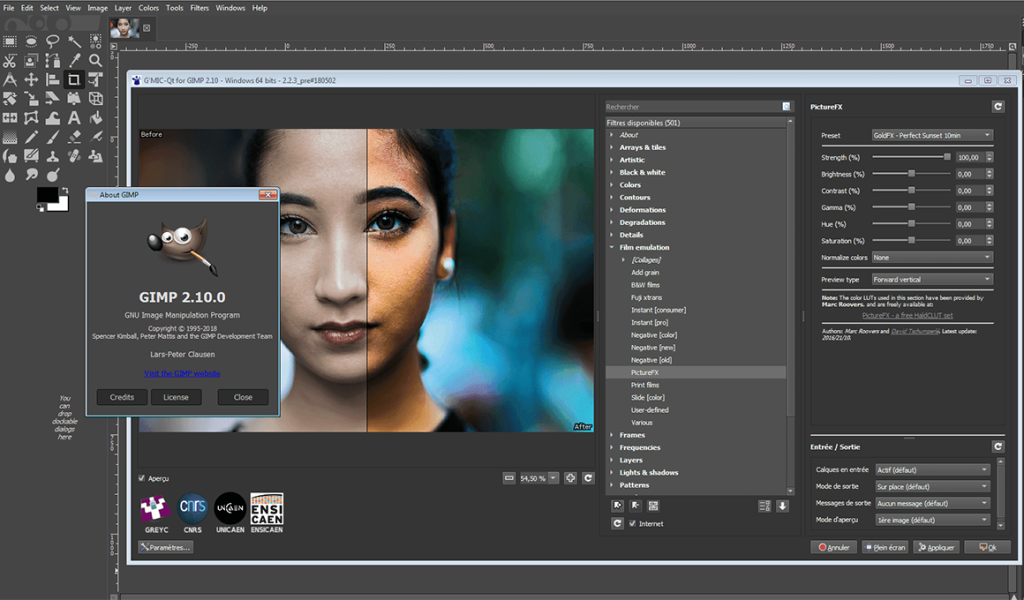Click the Credits button in About GIMP
Image resolution: width=1024 pixels, height=600 pixels.
tap(121, 397)
